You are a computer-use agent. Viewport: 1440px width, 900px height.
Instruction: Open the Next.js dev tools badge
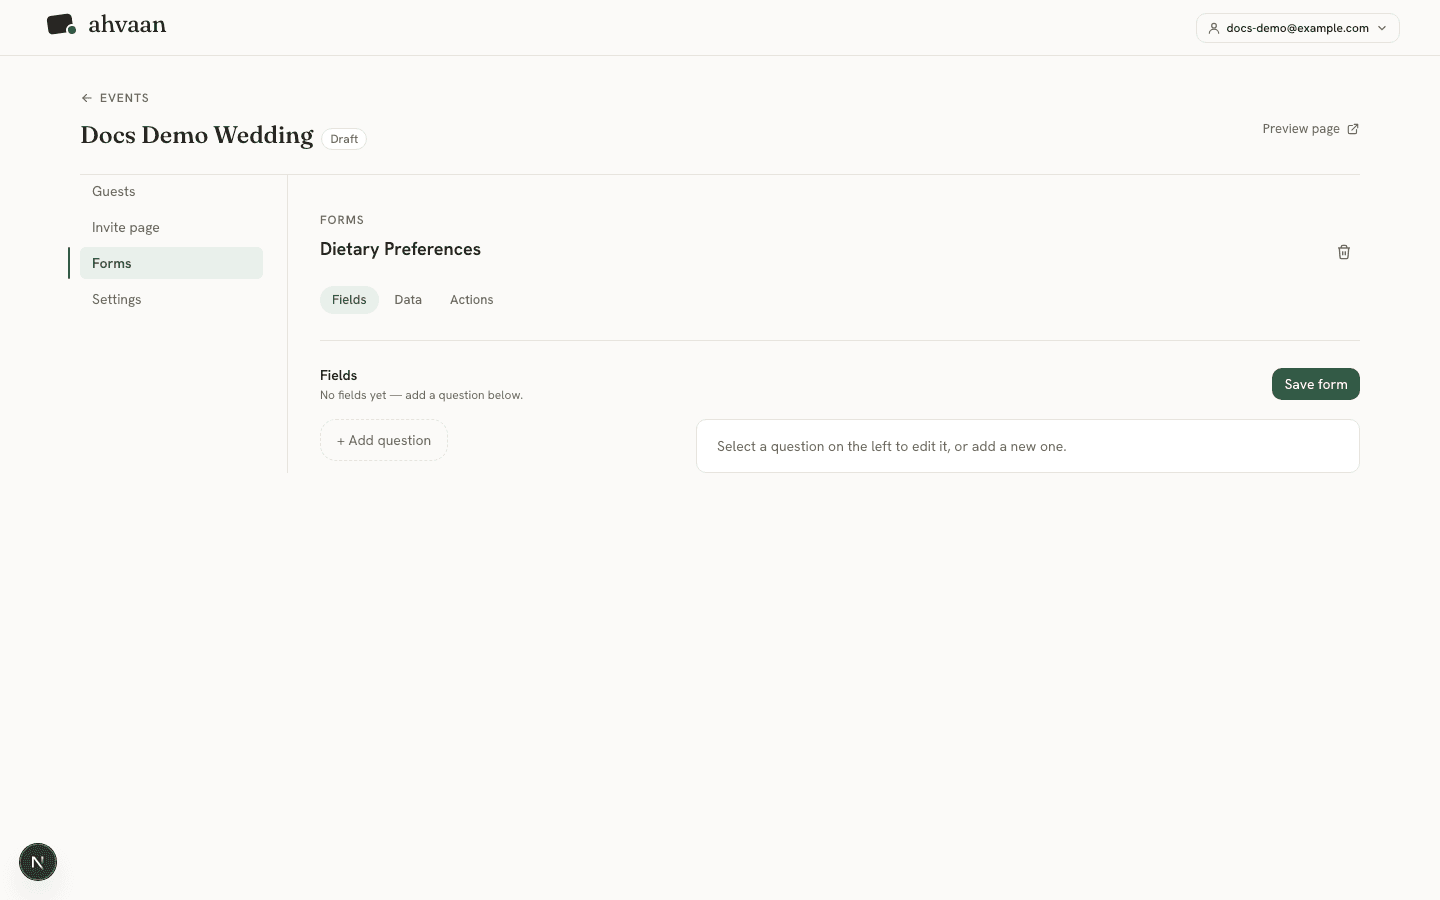pyautogui.click(x=38, y=862)
